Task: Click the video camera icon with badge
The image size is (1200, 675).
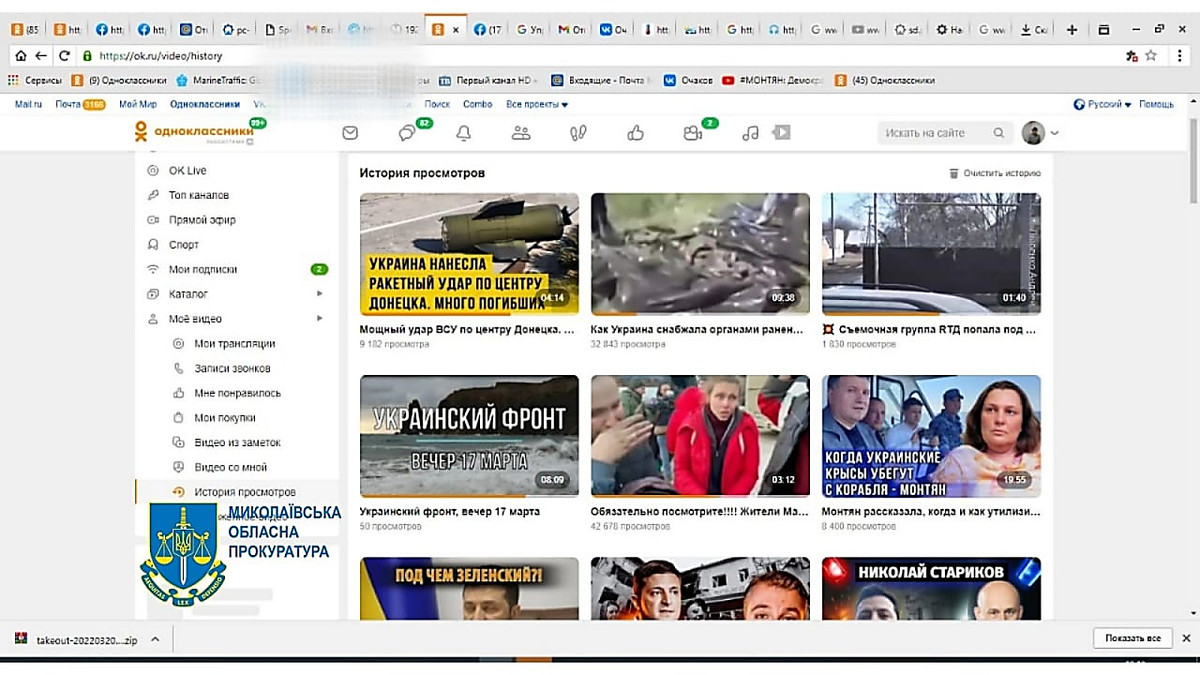Action: 693,133
